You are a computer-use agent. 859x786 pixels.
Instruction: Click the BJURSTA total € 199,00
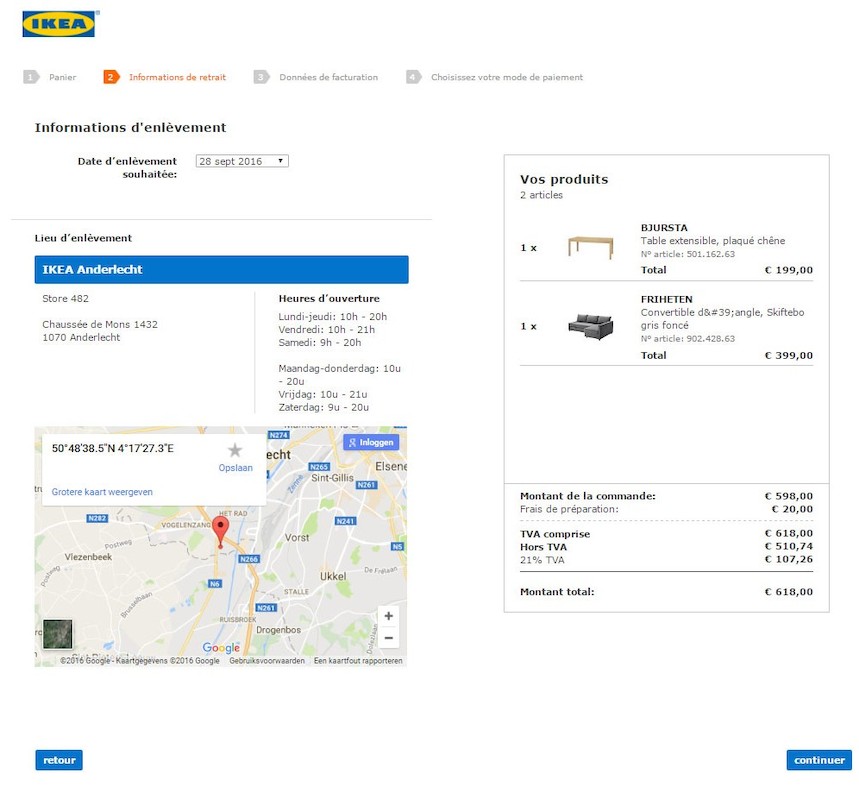click(x=789, y=269)
